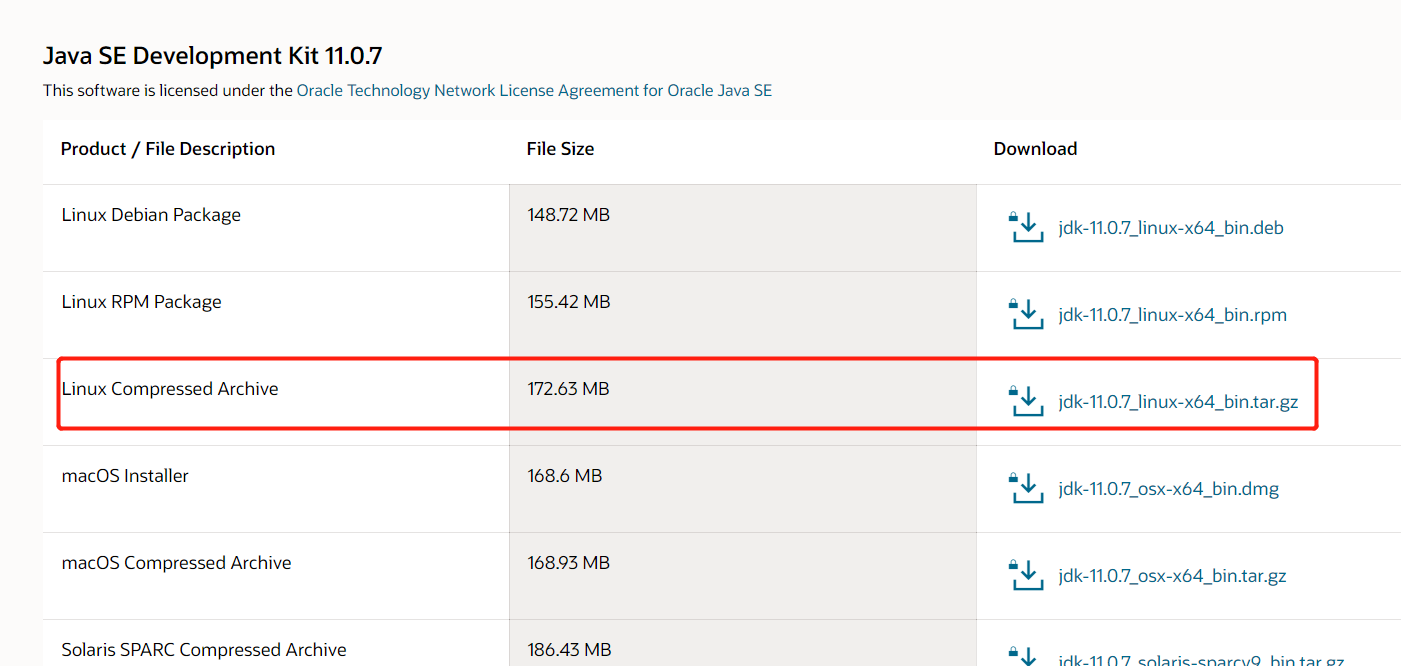
Task: Select the macOS Installer row label
Action: pos(125,476)
